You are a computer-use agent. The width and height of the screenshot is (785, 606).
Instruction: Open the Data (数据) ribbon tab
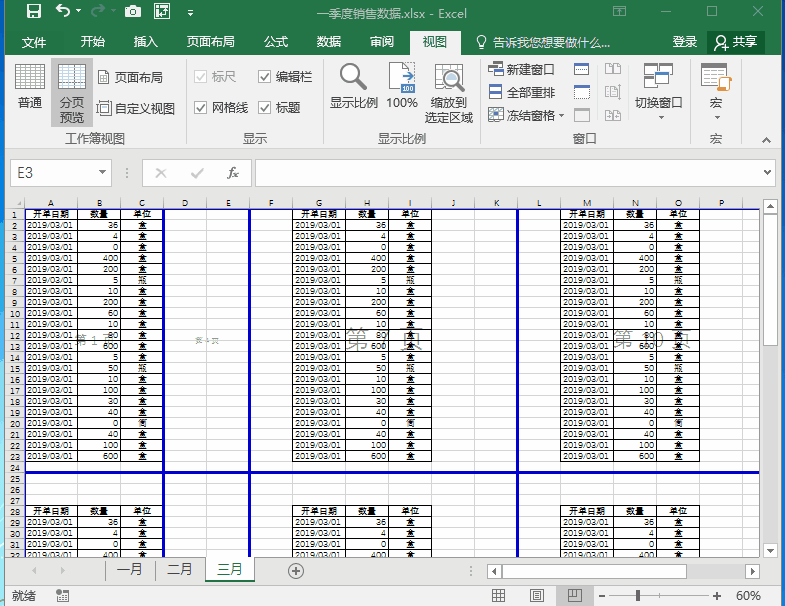click(328, 42)
